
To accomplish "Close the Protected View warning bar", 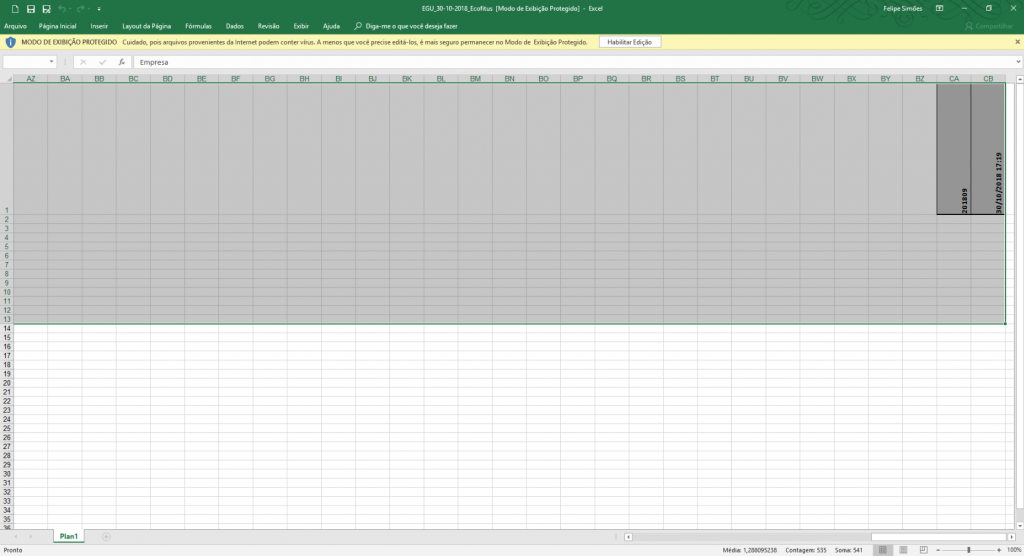I will [1017, 42].
